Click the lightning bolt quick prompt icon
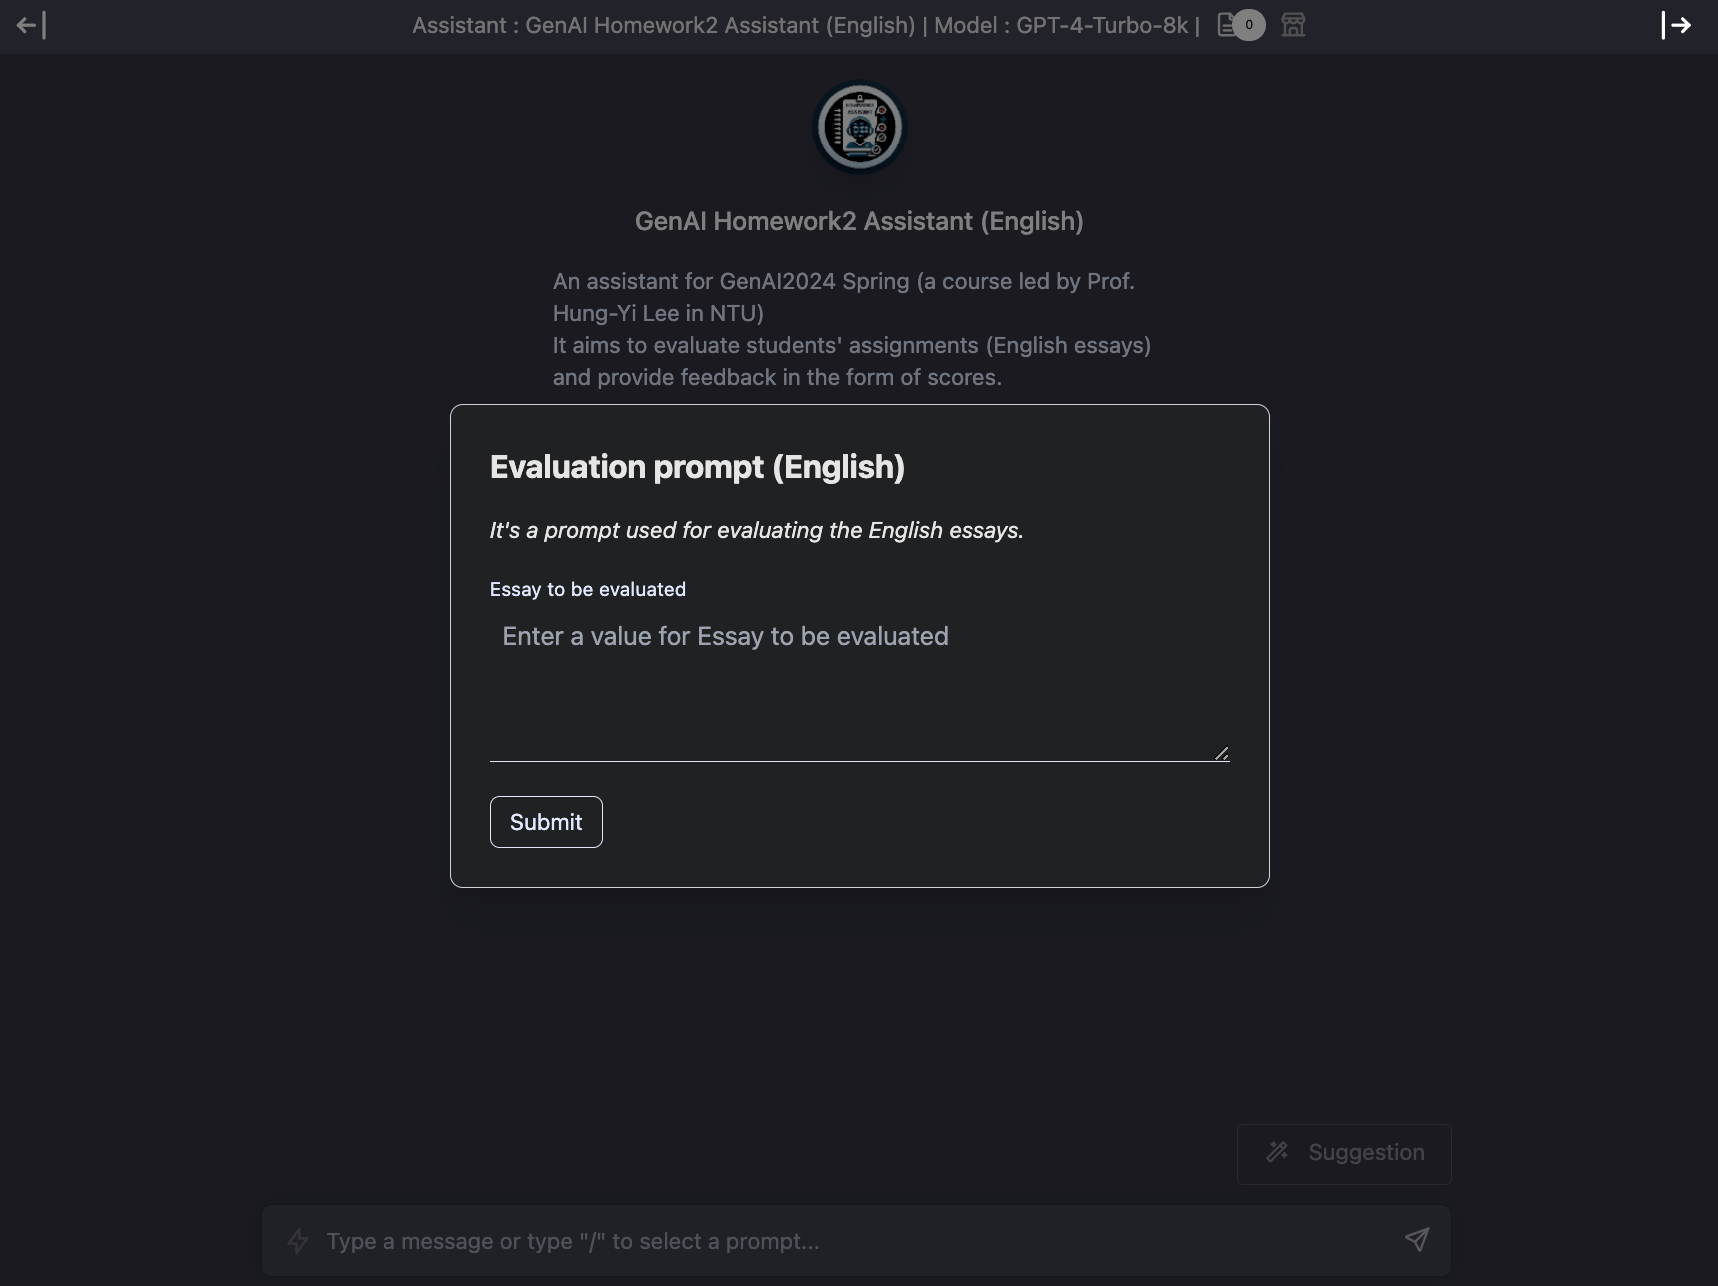 (298, 1241)
